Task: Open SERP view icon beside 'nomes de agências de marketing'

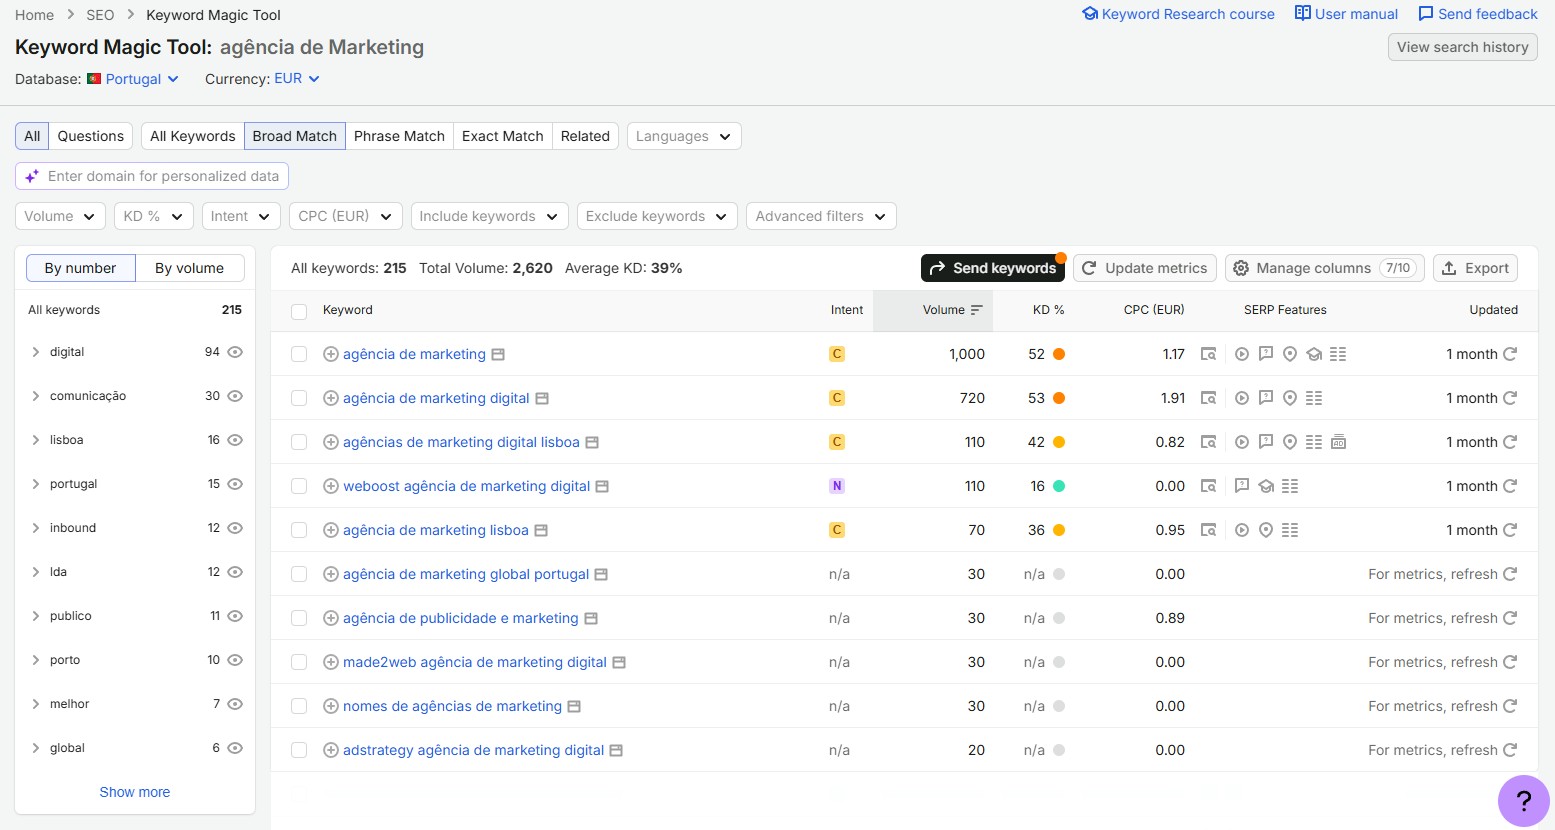Action: (574, 706)
